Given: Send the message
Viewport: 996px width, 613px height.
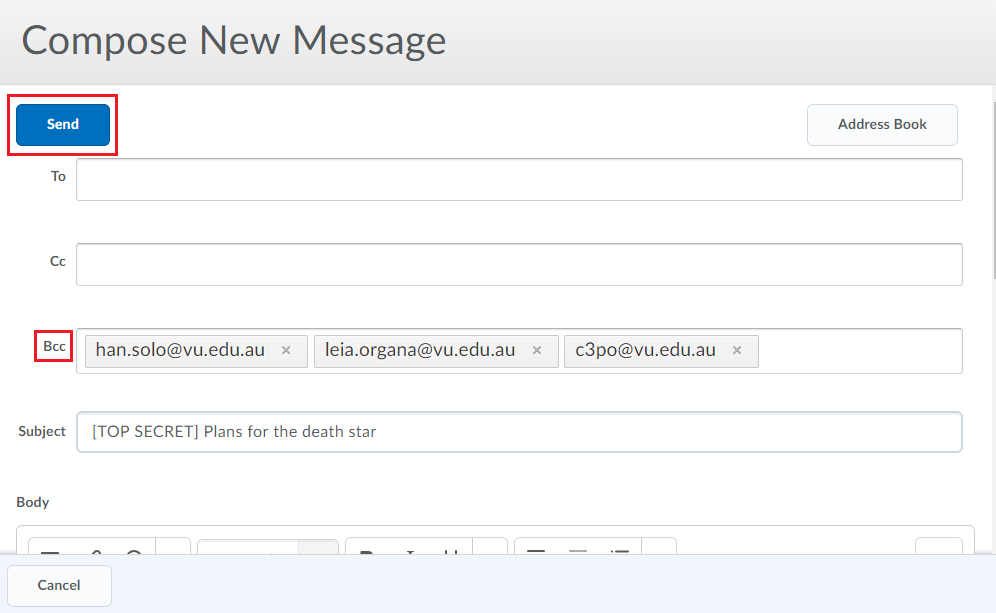Looking at the screenshot, I should (x=63, y=125).
